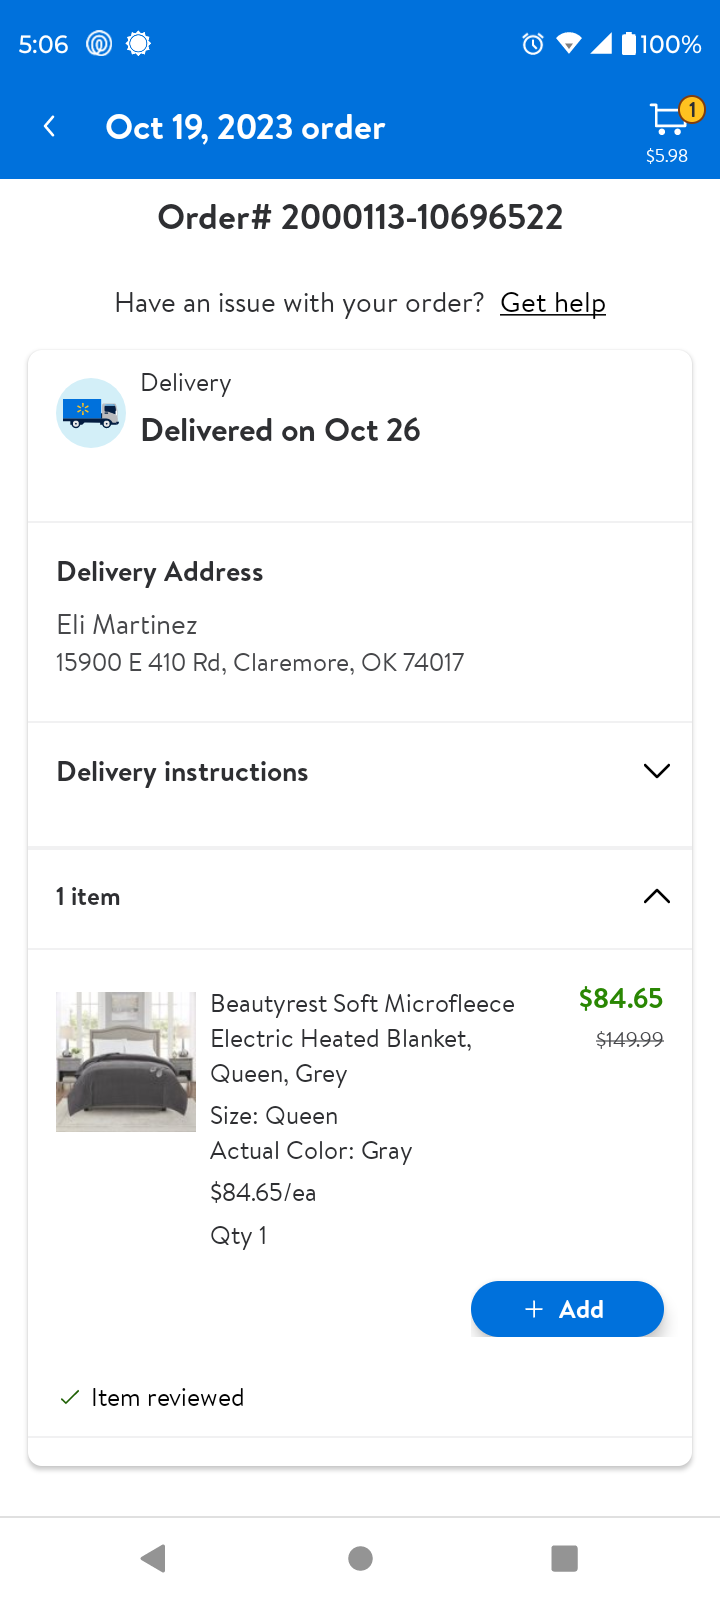Add the heated blanket to cart
The image size is (720, 1600).
[567, 1309]
